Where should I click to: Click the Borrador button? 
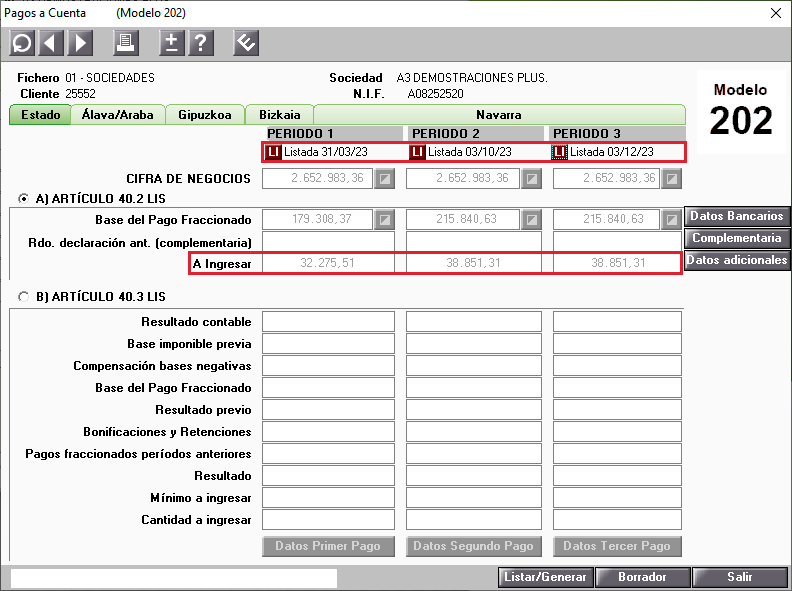coord(642,577)
